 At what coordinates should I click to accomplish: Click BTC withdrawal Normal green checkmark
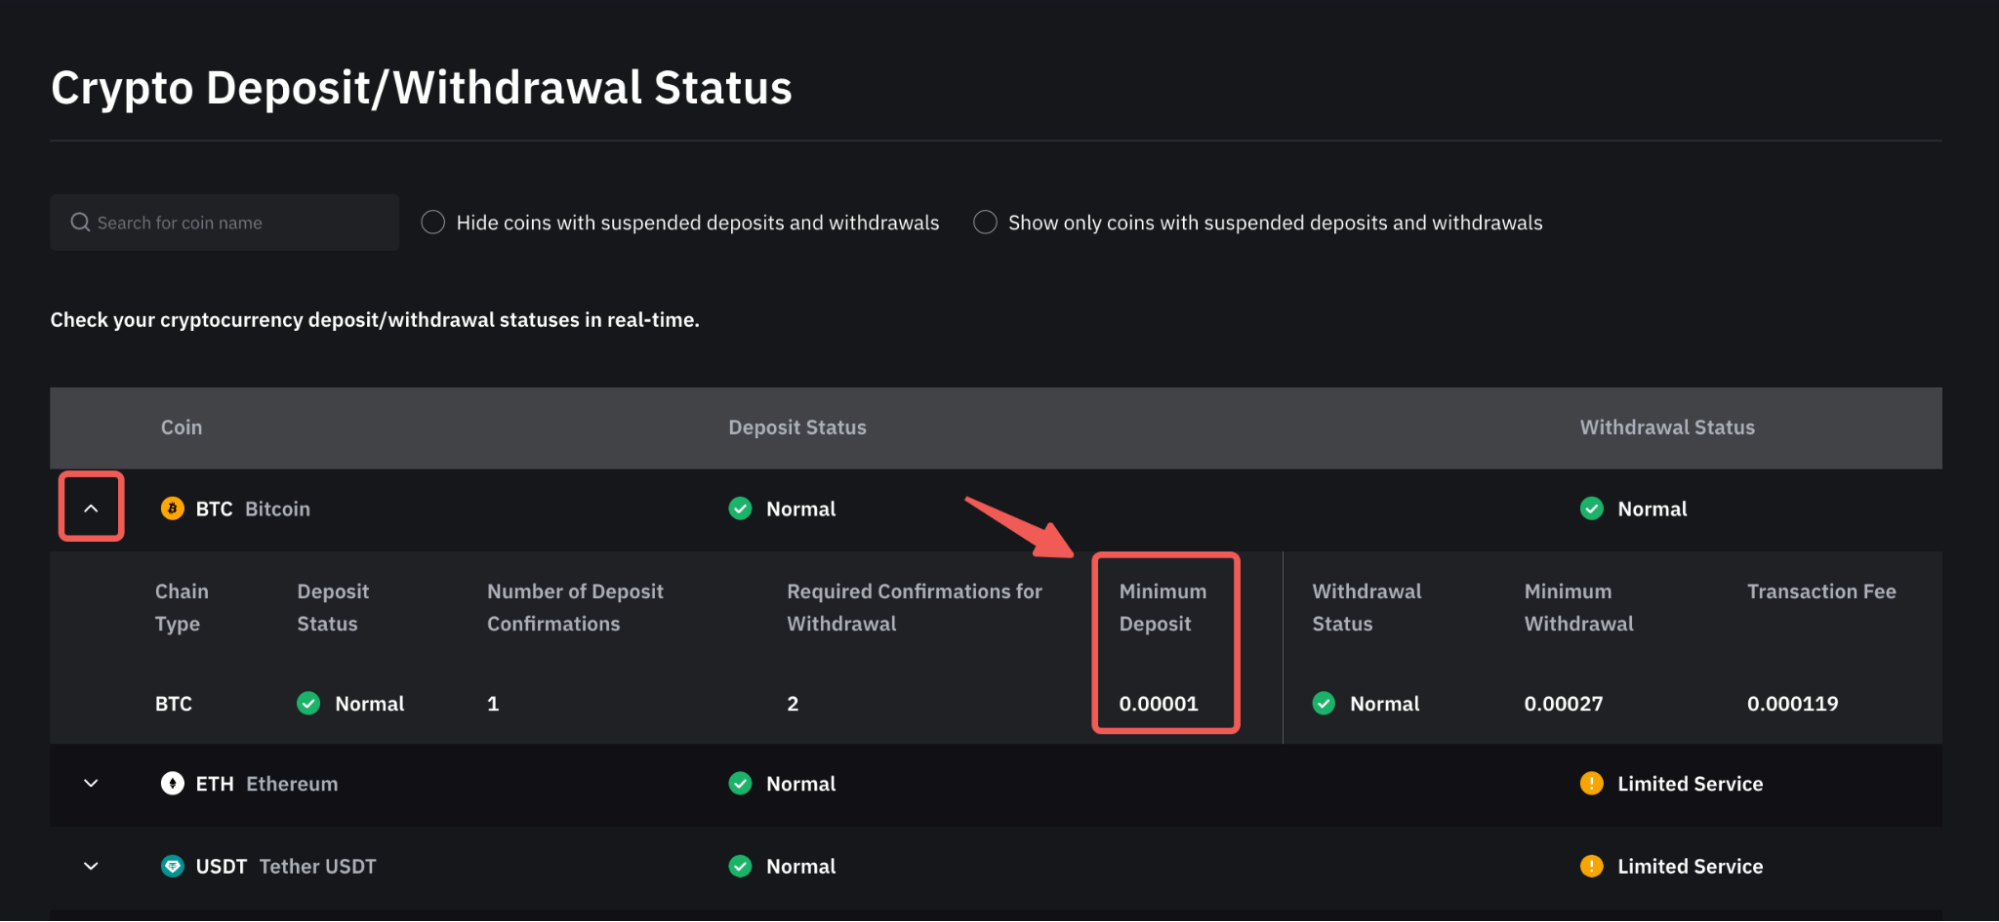[x=1591, y=509]
